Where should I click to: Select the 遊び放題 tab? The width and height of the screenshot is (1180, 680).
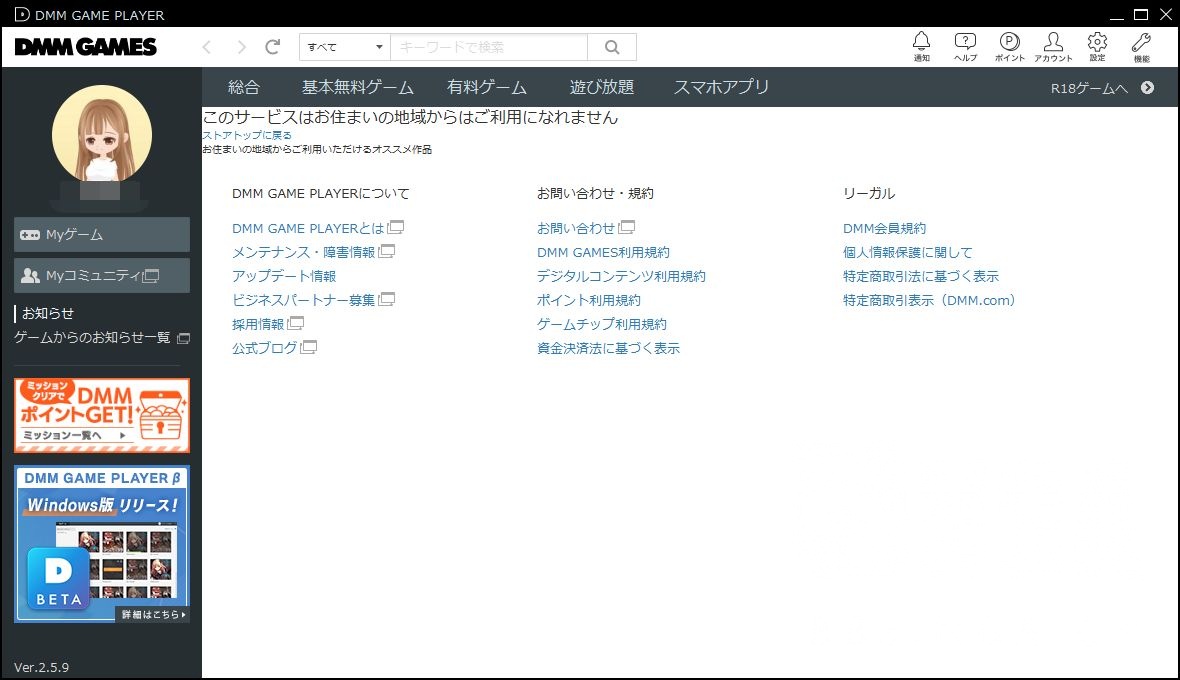(601, 87)
